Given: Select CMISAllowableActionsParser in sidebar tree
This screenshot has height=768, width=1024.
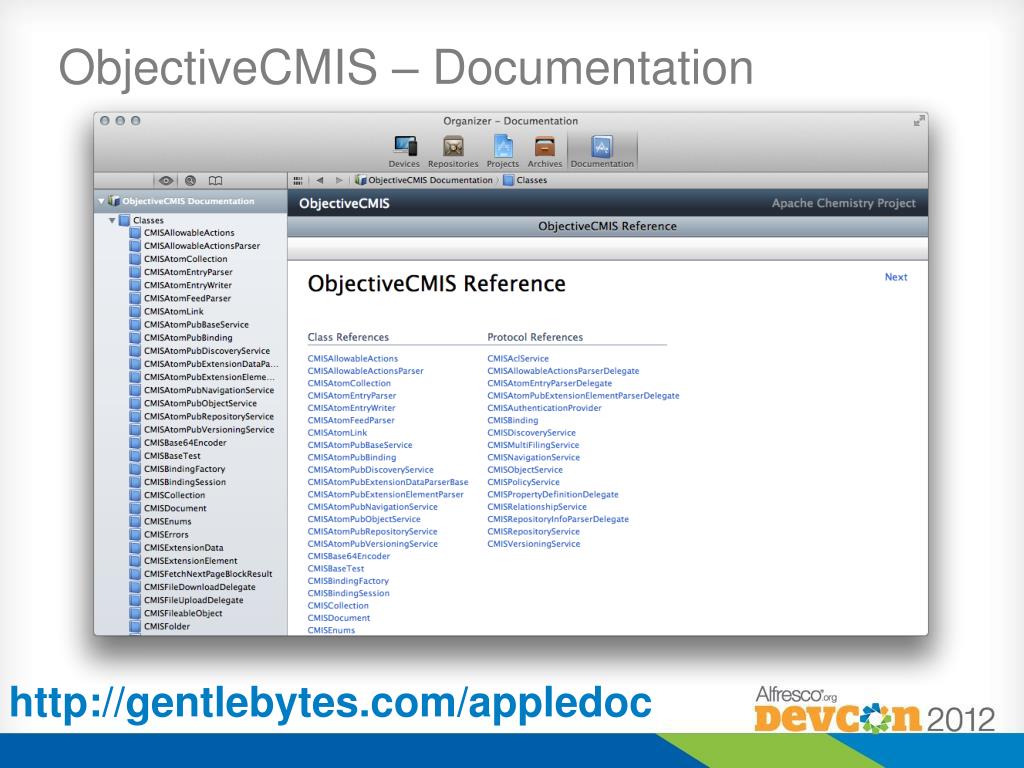Looking at the screenshot, I should click(195, 246).
